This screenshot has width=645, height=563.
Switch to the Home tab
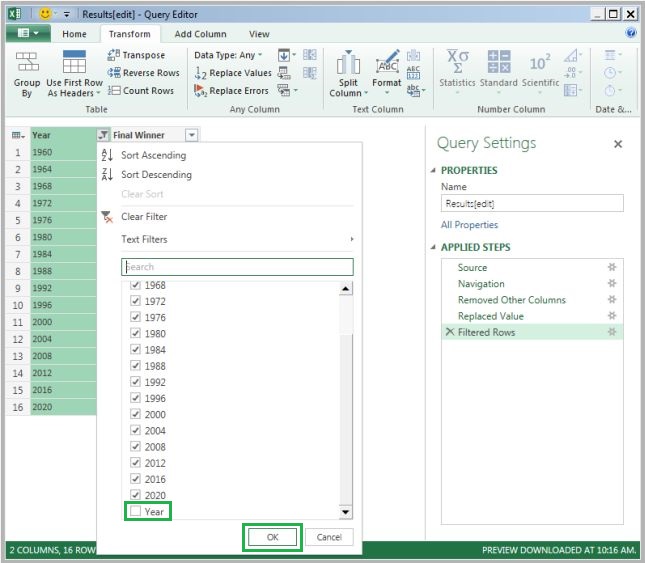[74, 34]
